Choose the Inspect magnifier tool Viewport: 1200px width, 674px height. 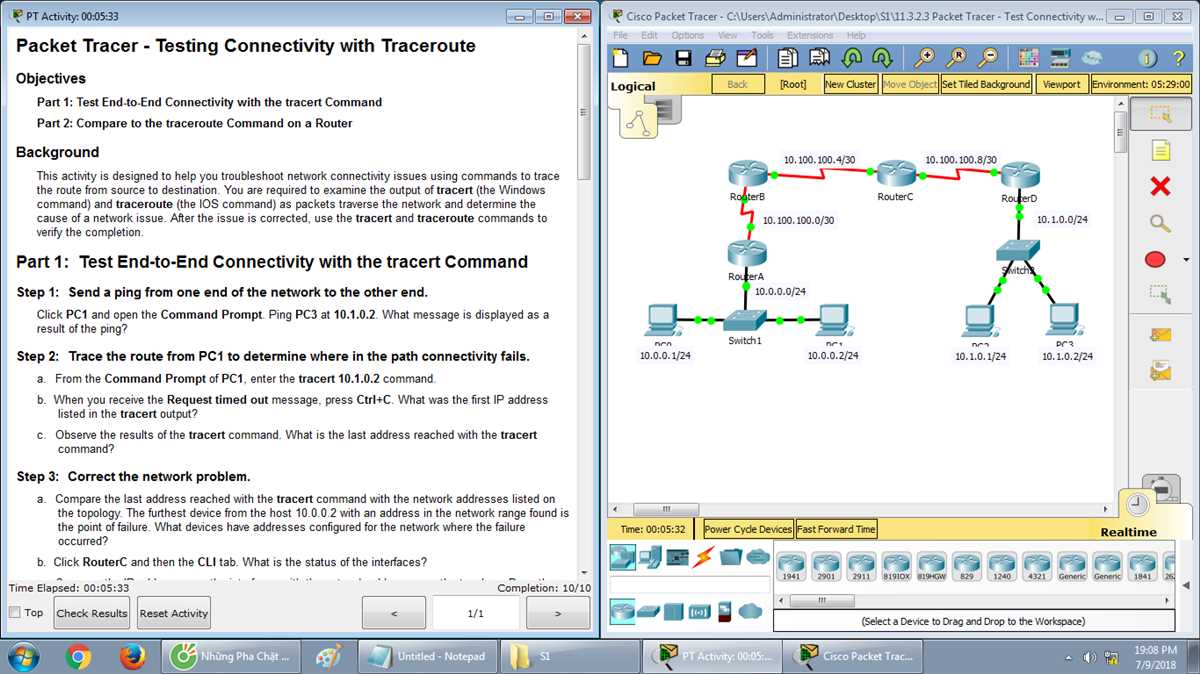1160,223
